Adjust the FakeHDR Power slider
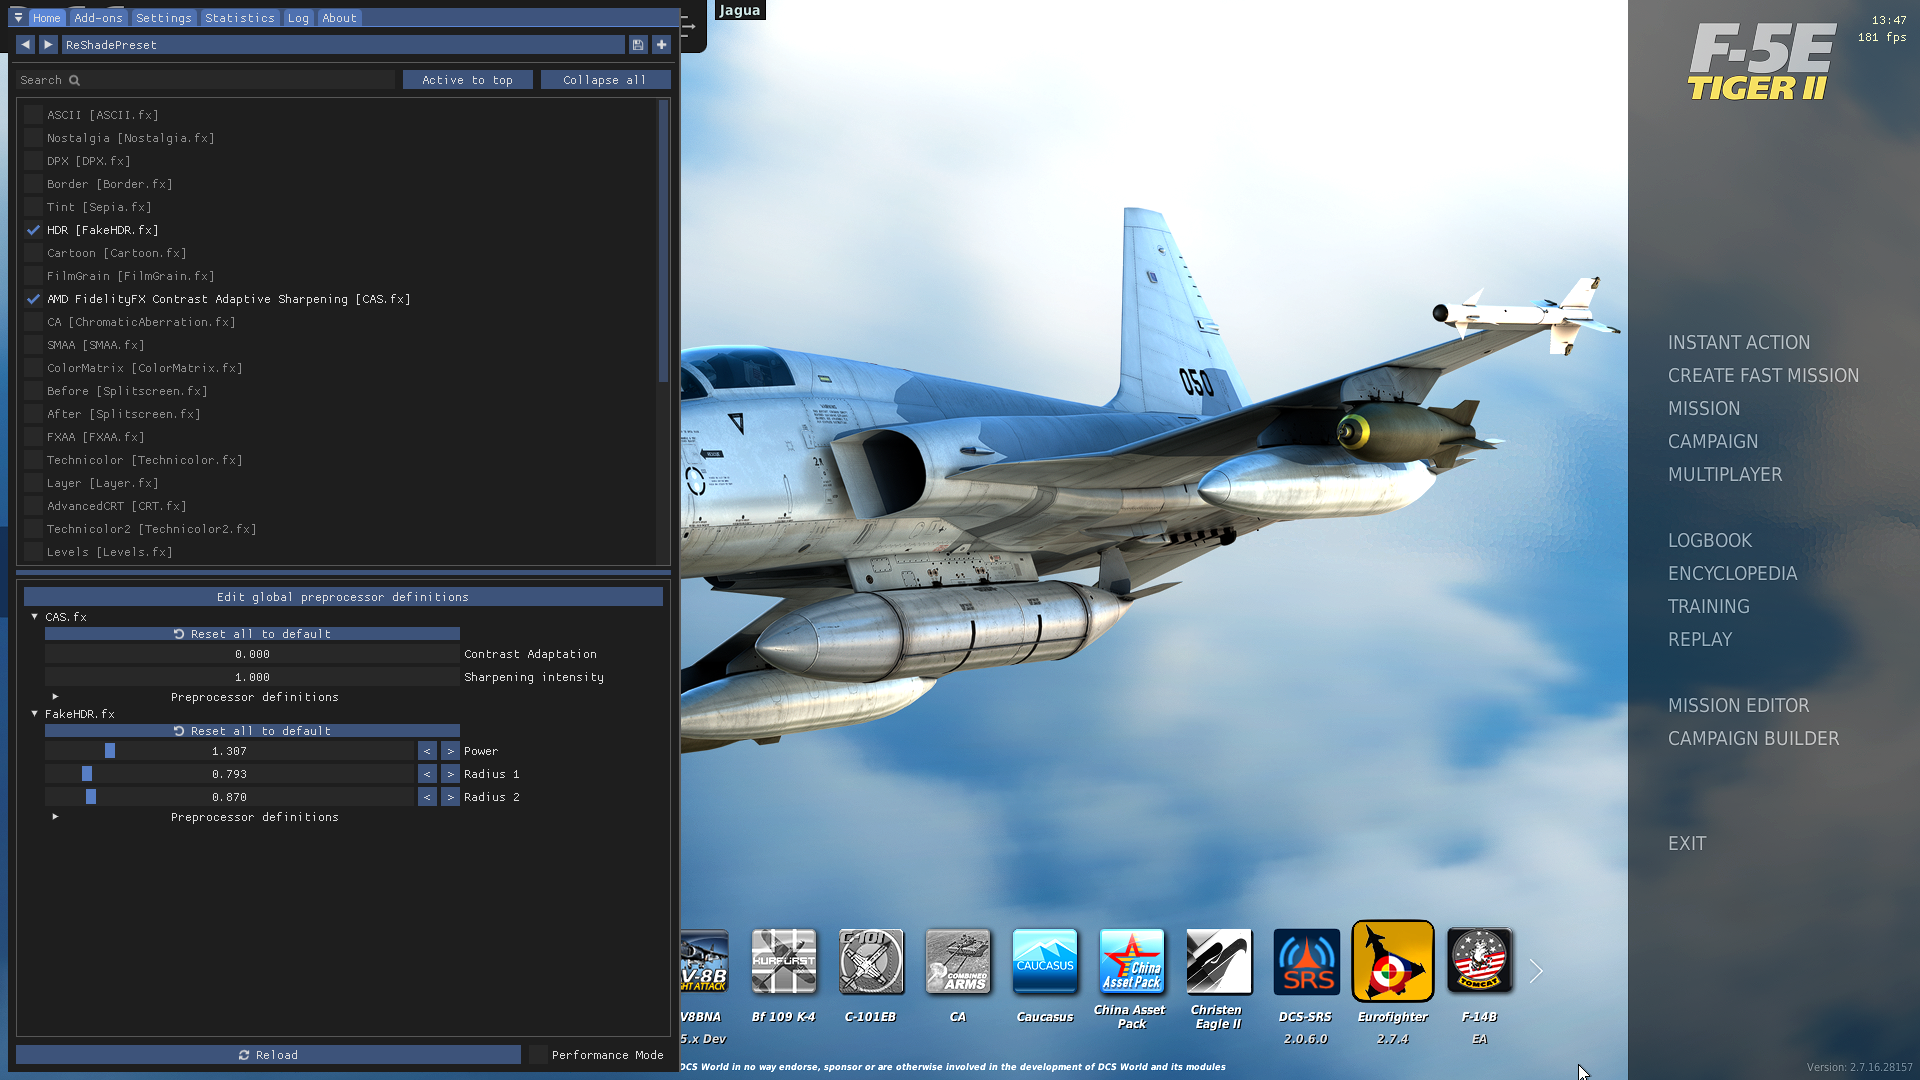Screen dimensions: 1920x1080 229,751
